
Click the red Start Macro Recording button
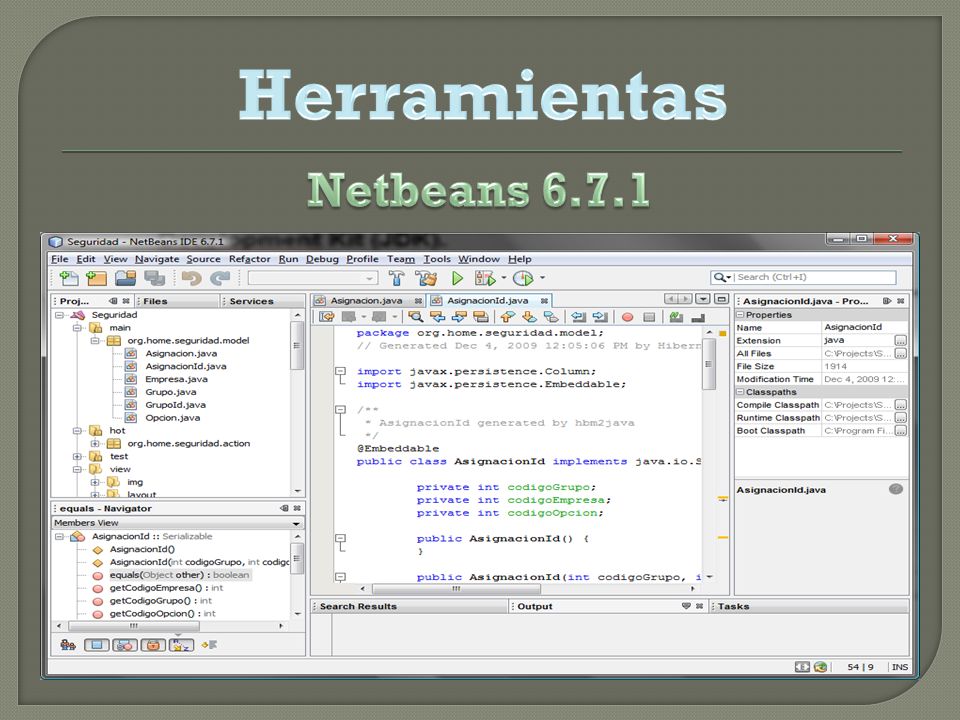point(628,317)
